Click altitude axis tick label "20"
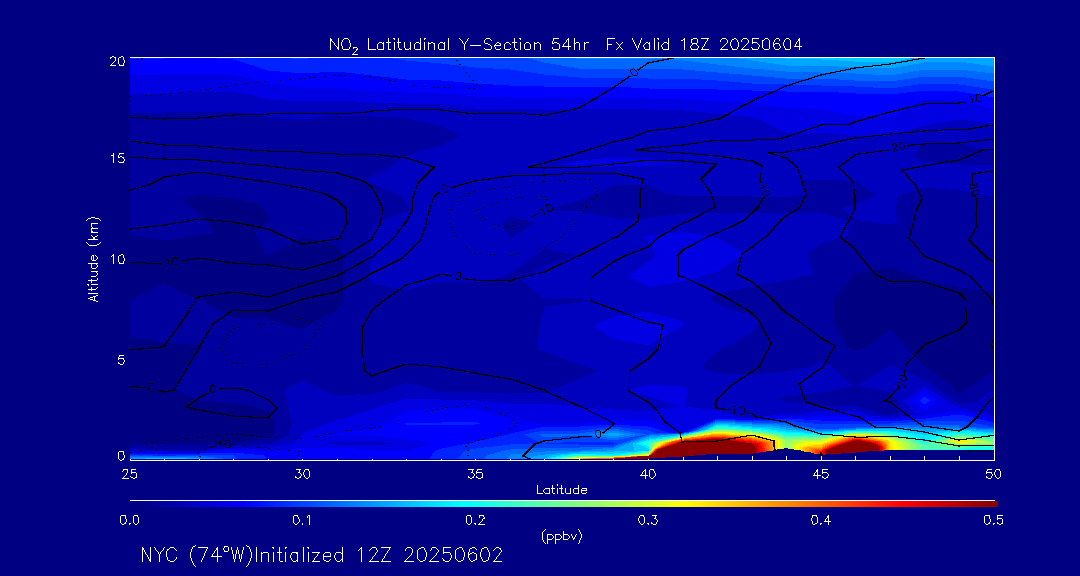Image resolution: width=1080 pixels, height=576 pixels. pos(117,61)
